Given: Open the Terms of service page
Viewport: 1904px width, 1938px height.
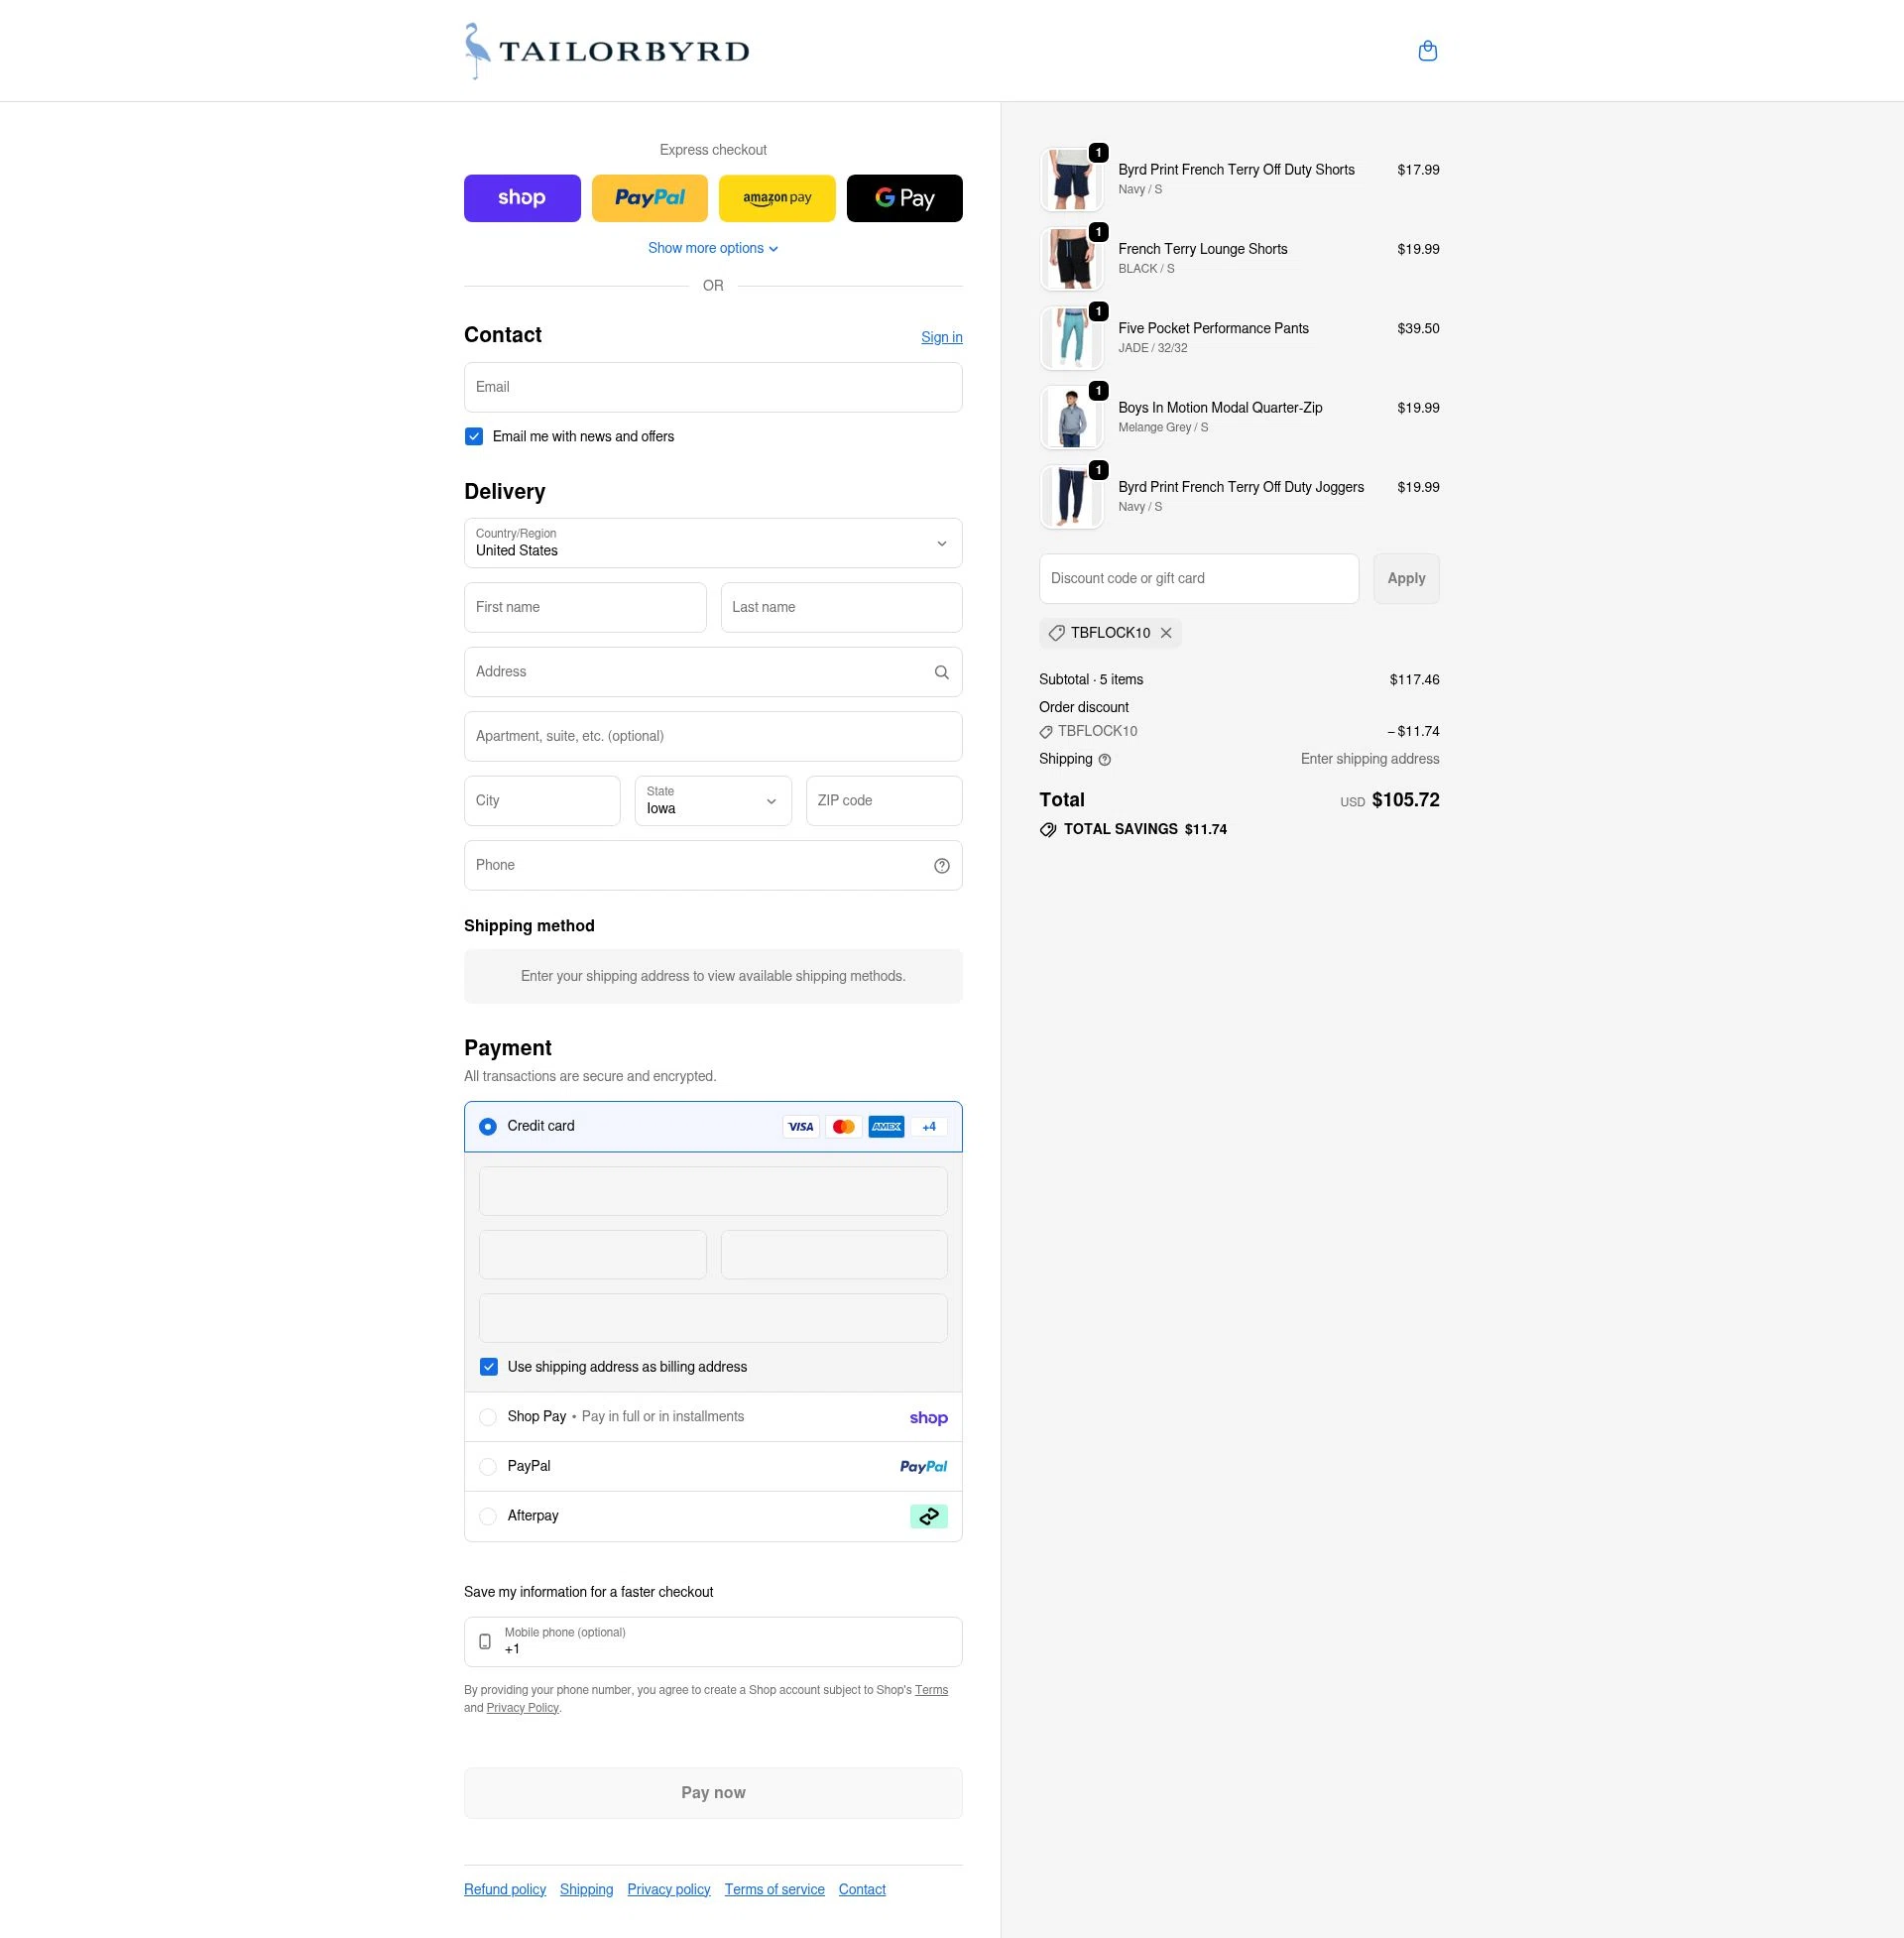Looking at the screenshot, I should click(774, 1888).
